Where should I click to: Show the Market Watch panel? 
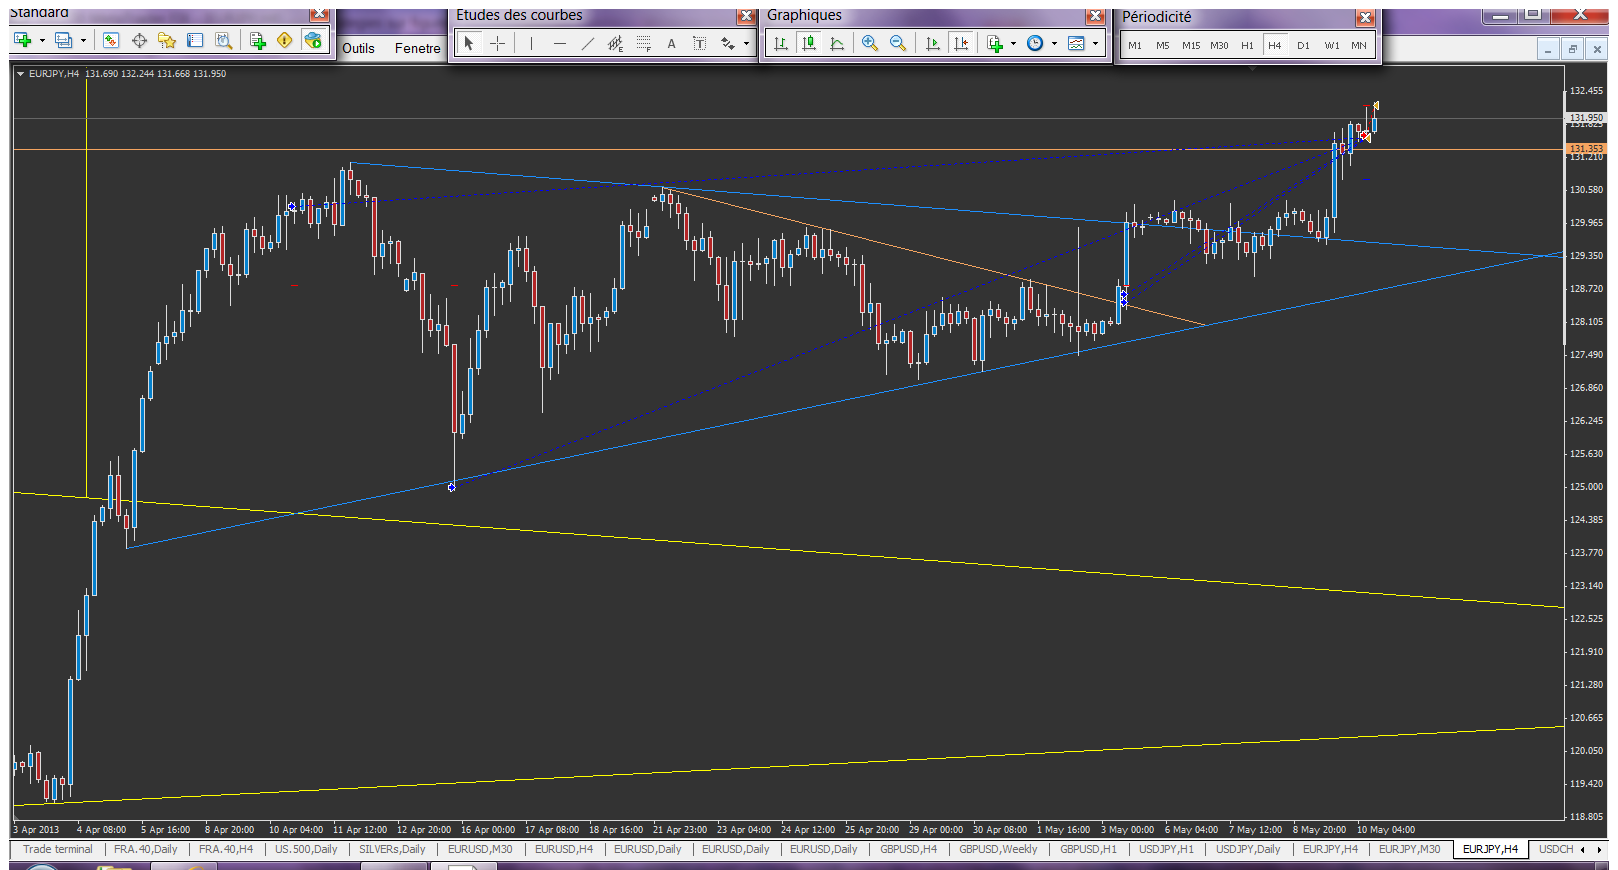pyautogui.click(x=111, y=40)
